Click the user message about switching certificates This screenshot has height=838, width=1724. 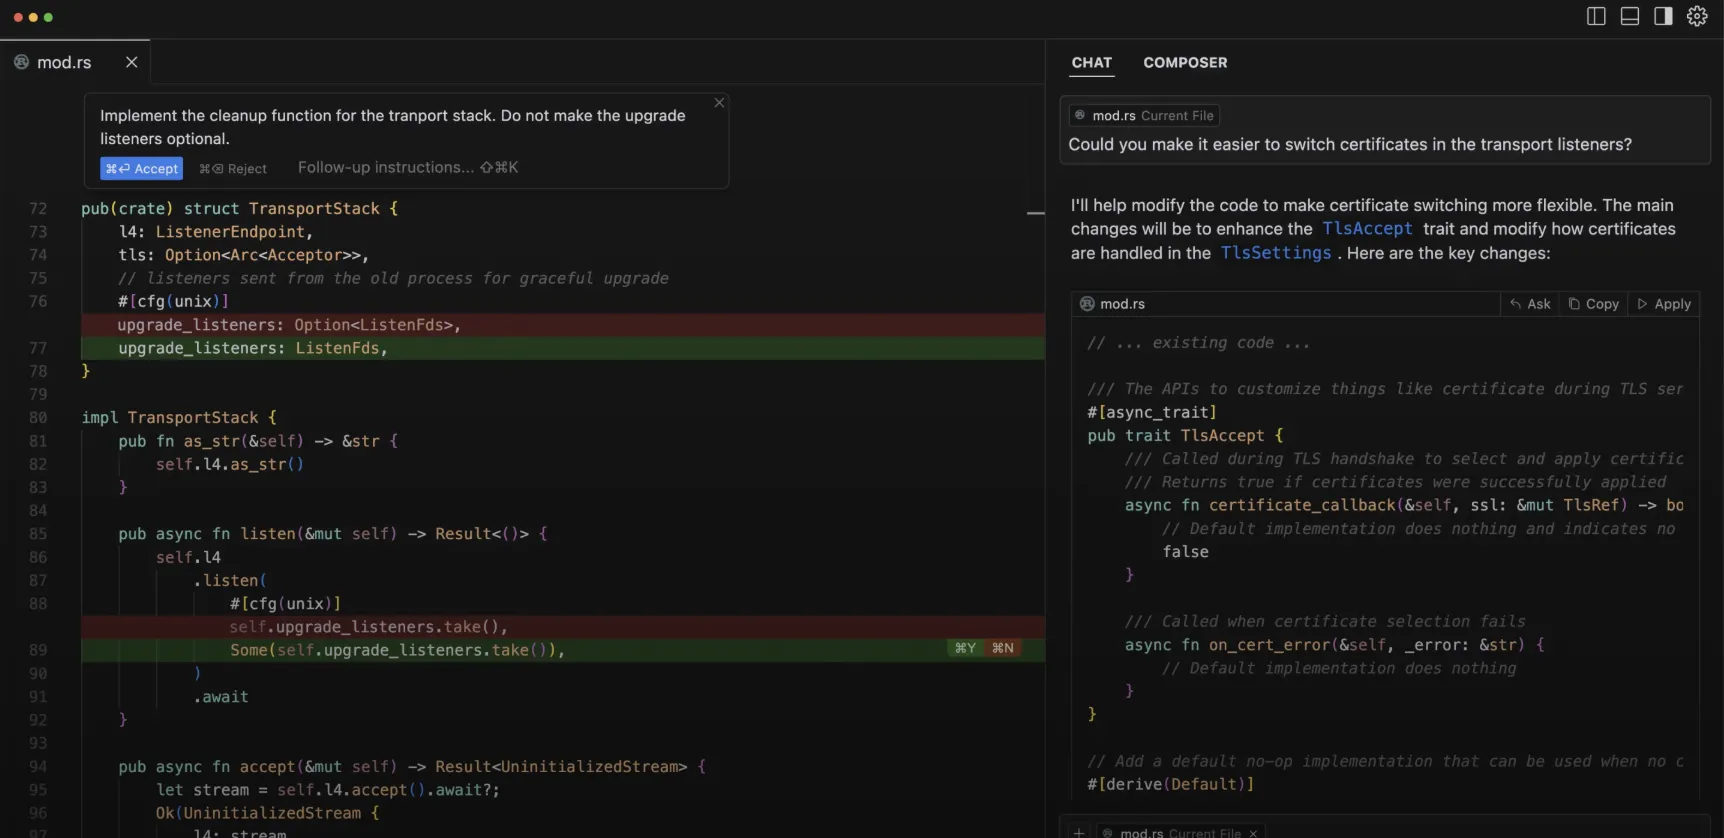tap(1350, 144)
